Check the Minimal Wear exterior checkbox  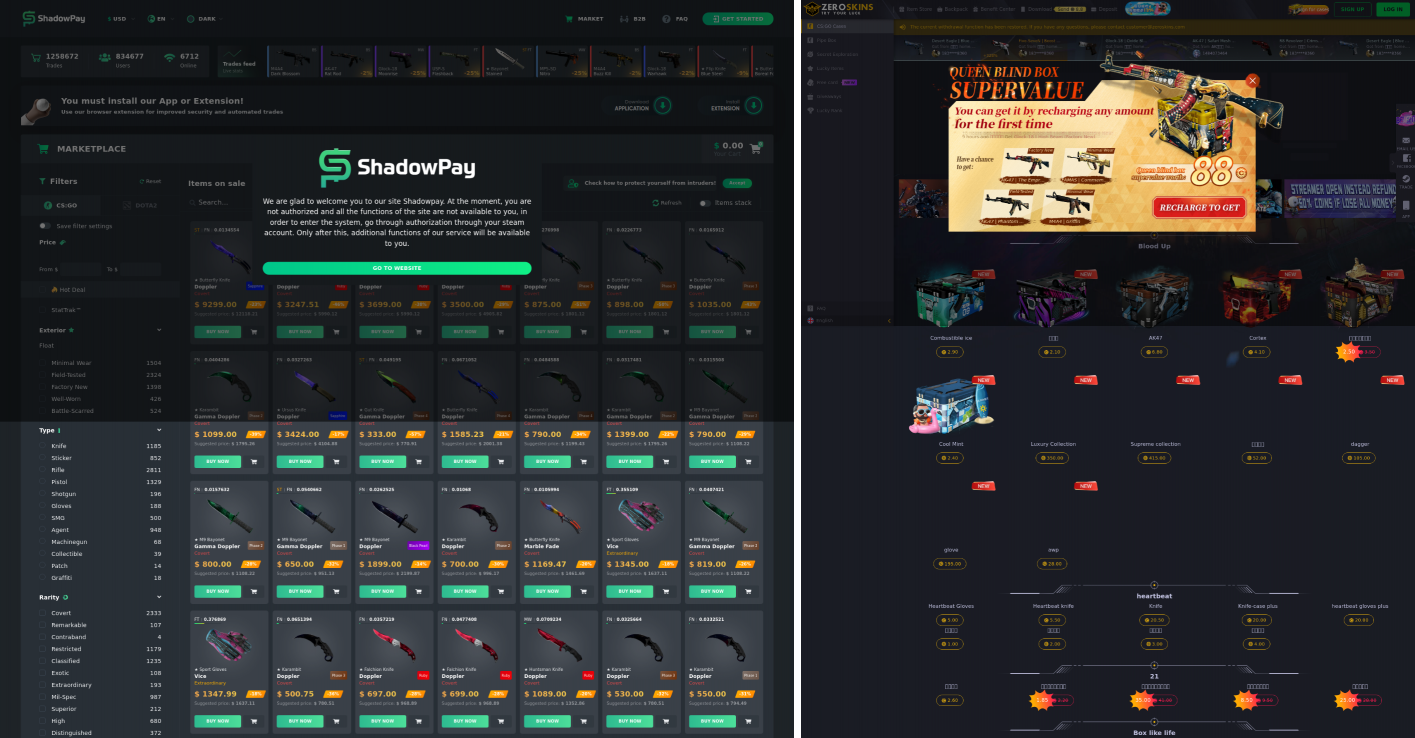click(43, 363)
